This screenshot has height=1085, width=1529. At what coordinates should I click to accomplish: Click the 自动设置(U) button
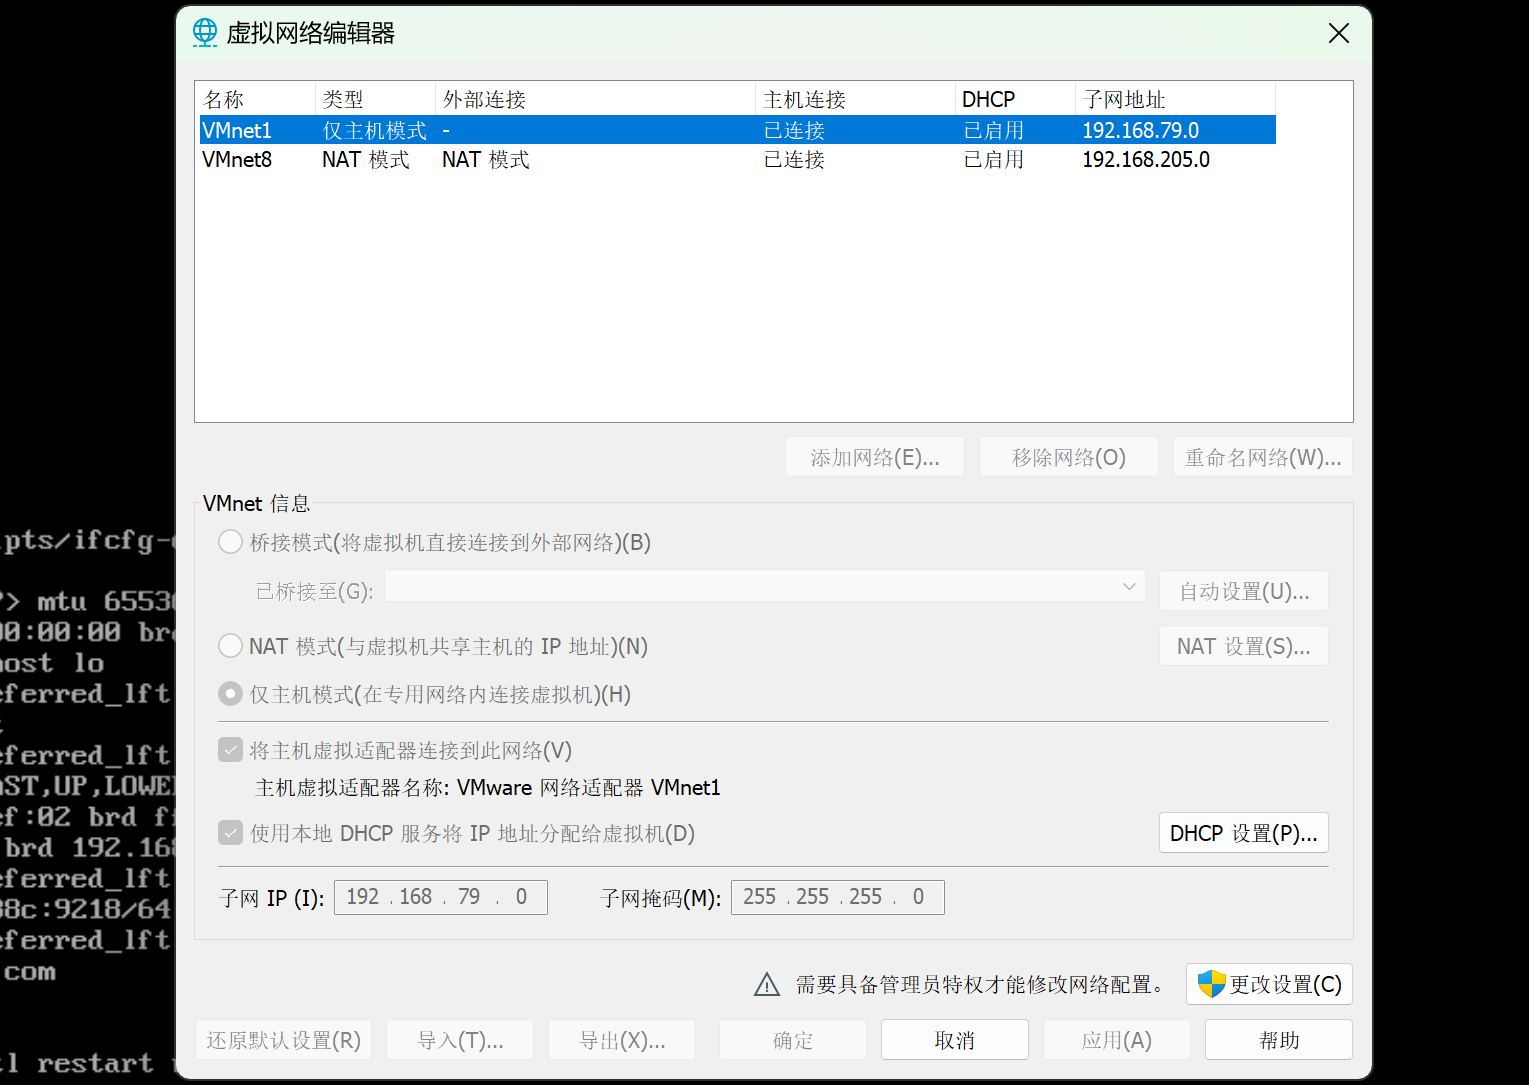(1243, 590)
